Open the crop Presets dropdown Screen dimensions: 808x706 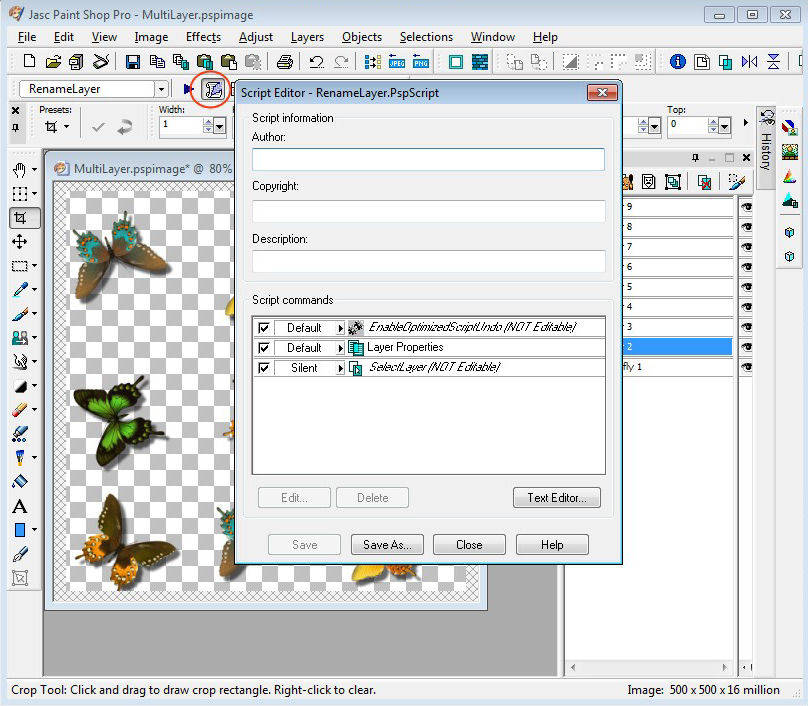[x=66, y=127]
